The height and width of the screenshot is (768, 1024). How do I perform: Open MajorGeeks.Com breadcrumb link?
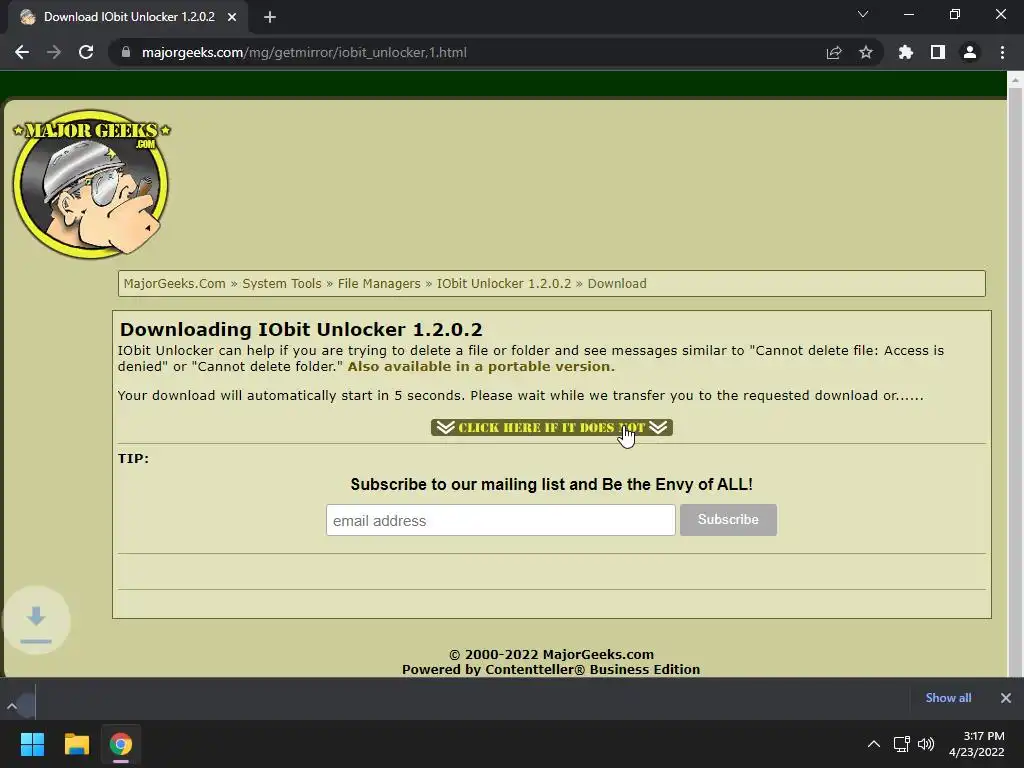174,283
